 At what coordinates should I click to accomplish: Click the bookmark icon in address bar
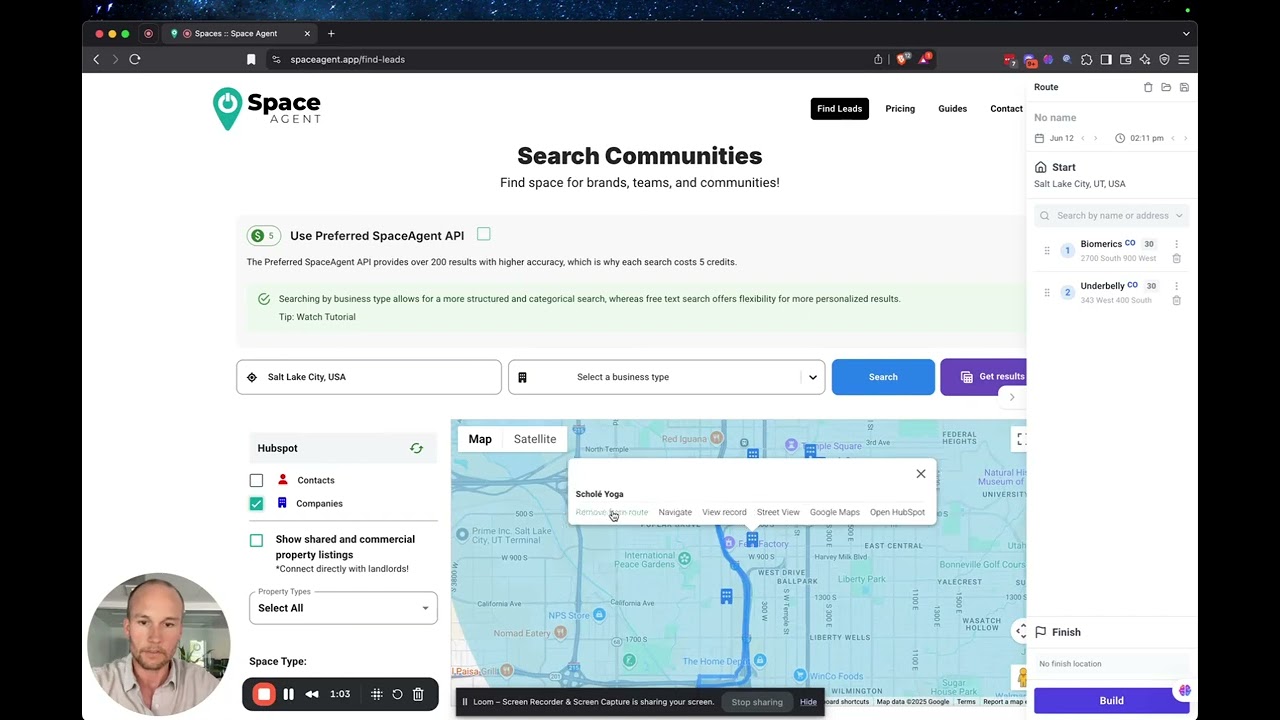[251, 59]
